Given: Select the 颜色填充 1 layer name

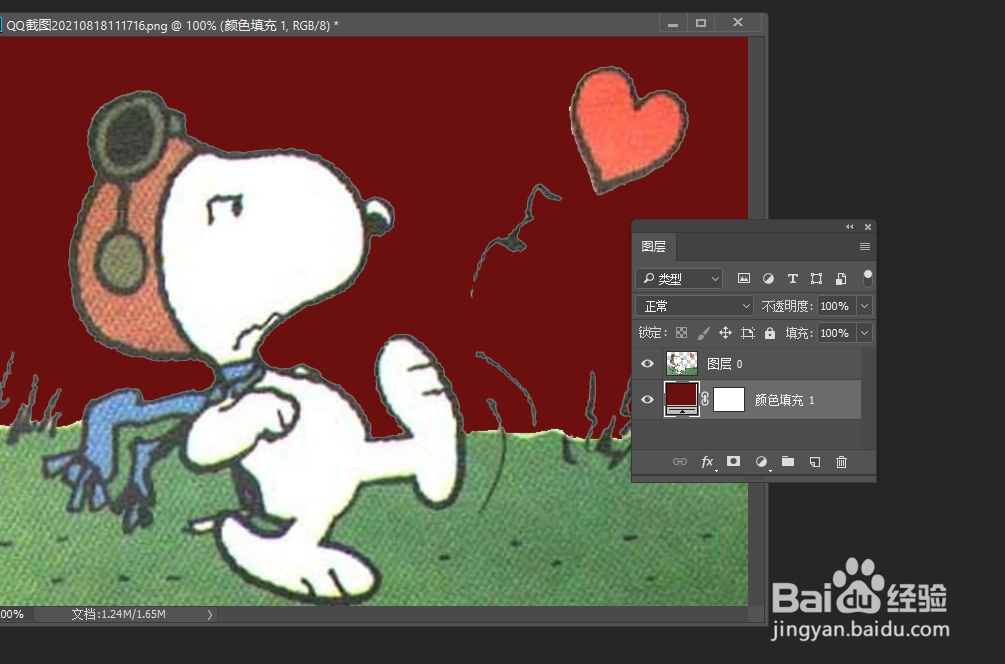Looking at the screenshot, I should pos(785,400).
